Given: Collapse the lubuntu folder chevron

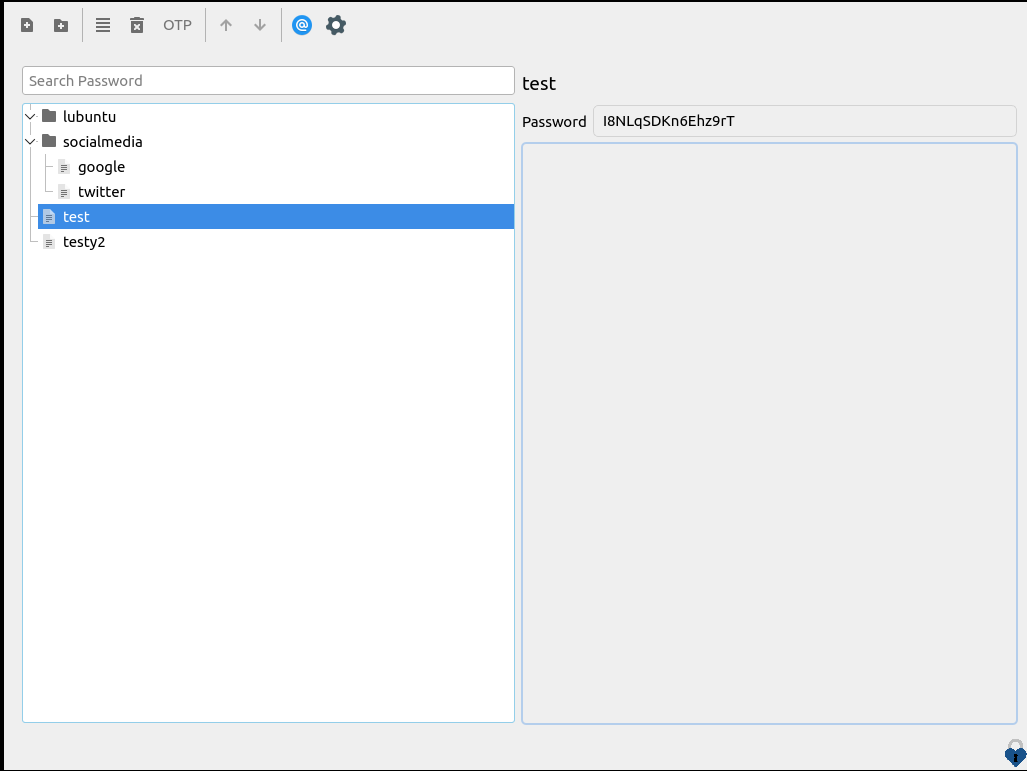Looking at the screenshot, I should 30,117.
